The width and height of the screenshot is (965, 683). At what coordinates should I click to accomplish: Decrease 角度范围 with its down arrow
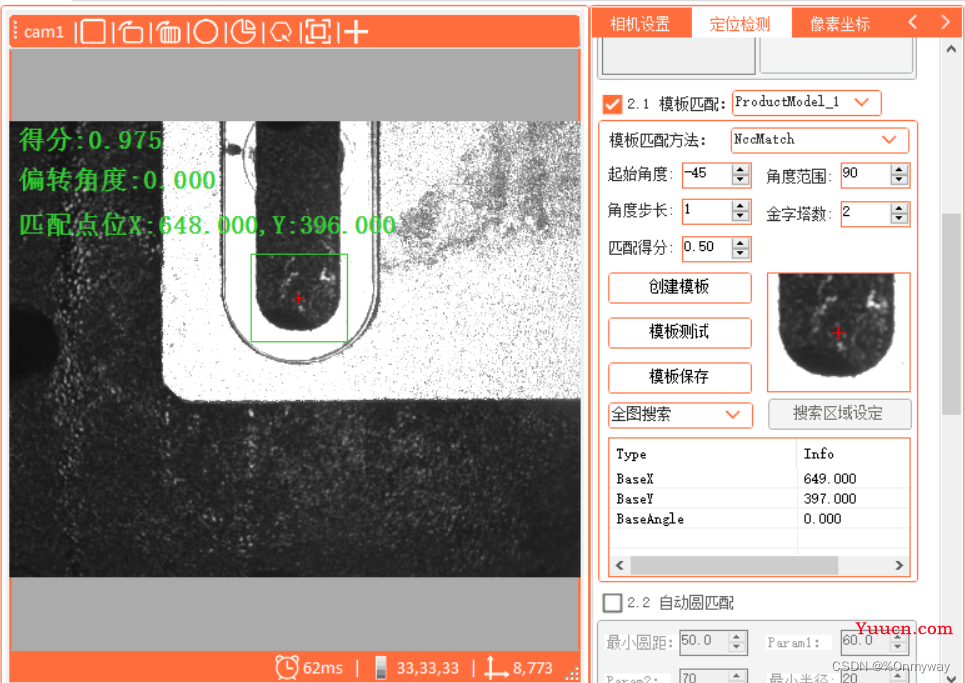[x=899, y=180]
